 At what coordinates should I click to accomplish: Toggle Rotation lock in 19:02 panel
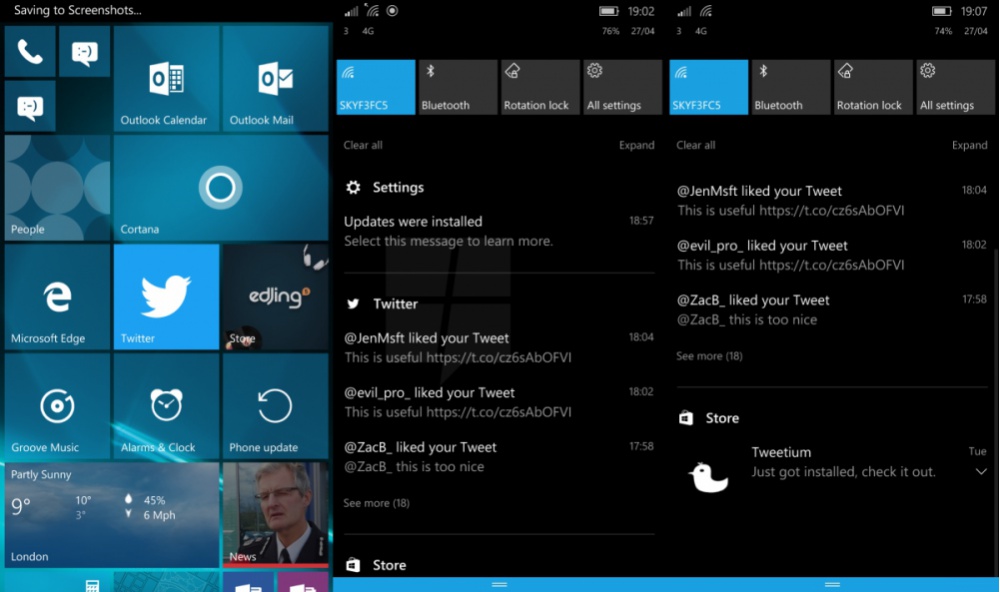tap(540, 87)
